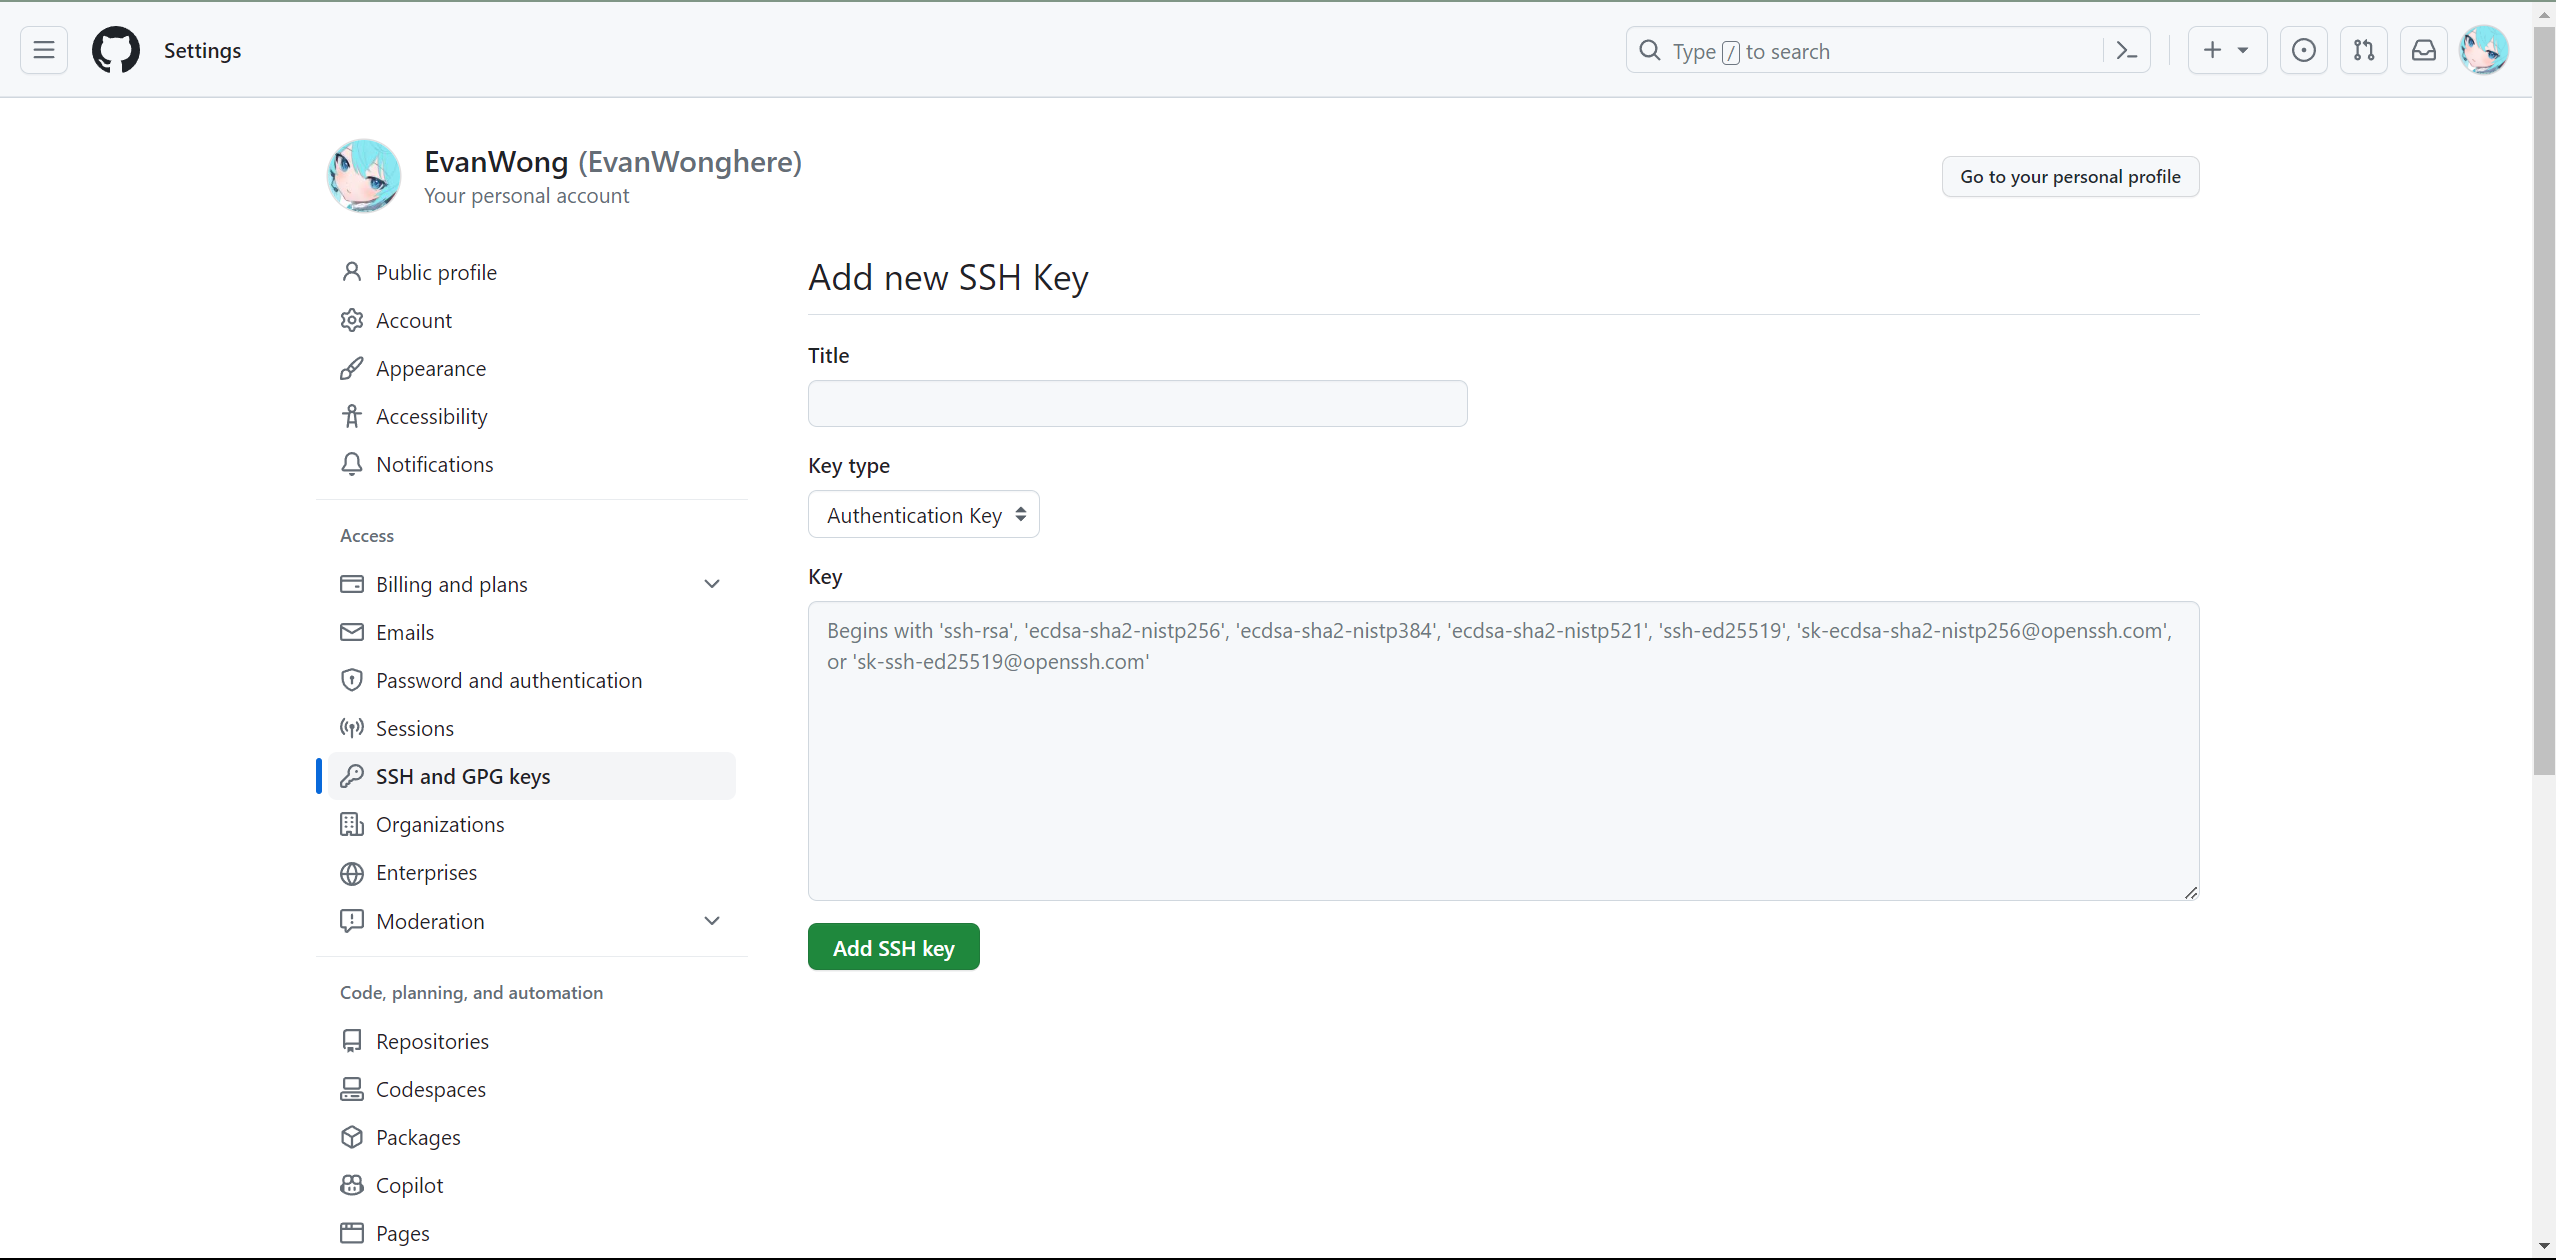2556x1260 pixels.
Task: Click the large profile avatar image
Action: pyautogui.click(x=364, y=176)
